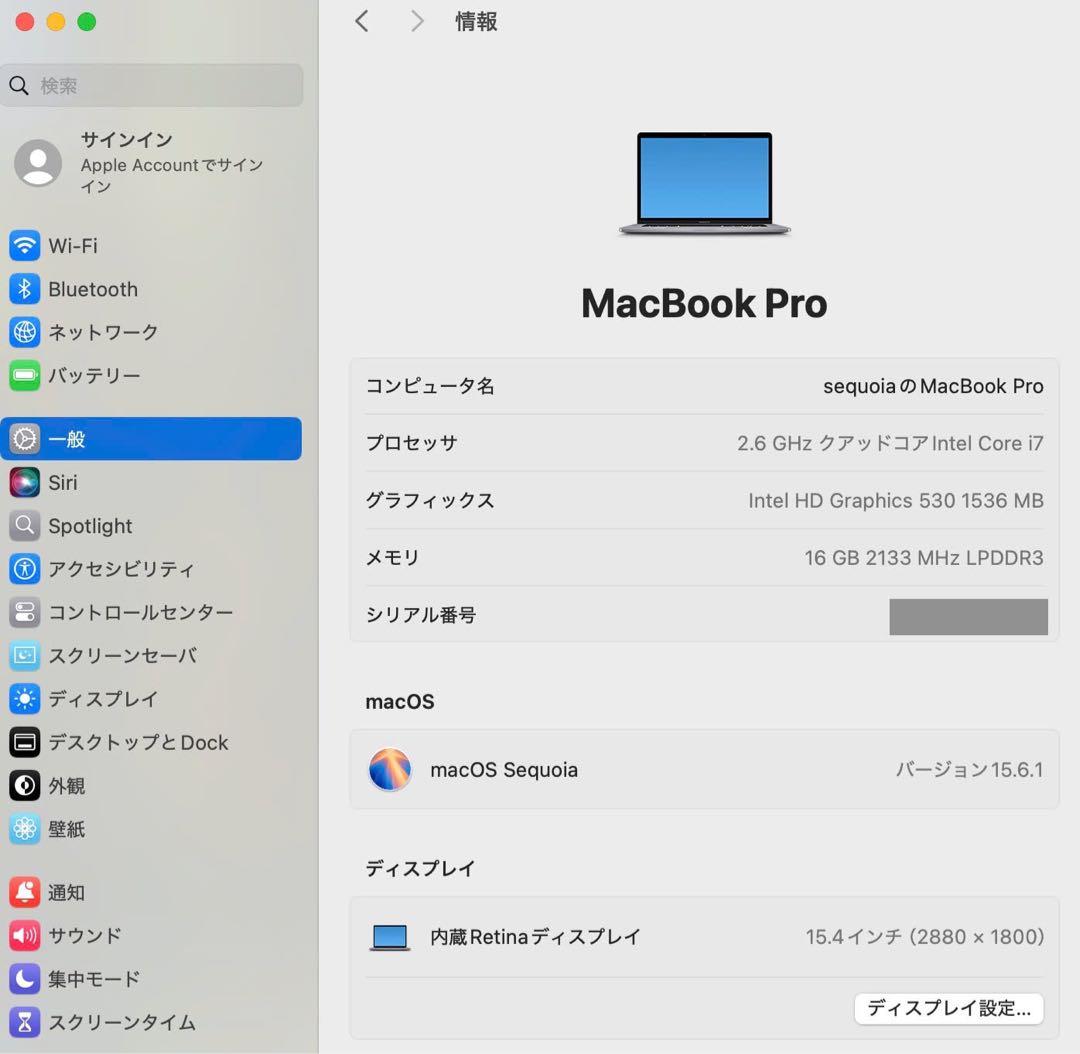Select the Wi-Fi icon in sidebar
The image size is (1080, 1054).
pos(25,245)
